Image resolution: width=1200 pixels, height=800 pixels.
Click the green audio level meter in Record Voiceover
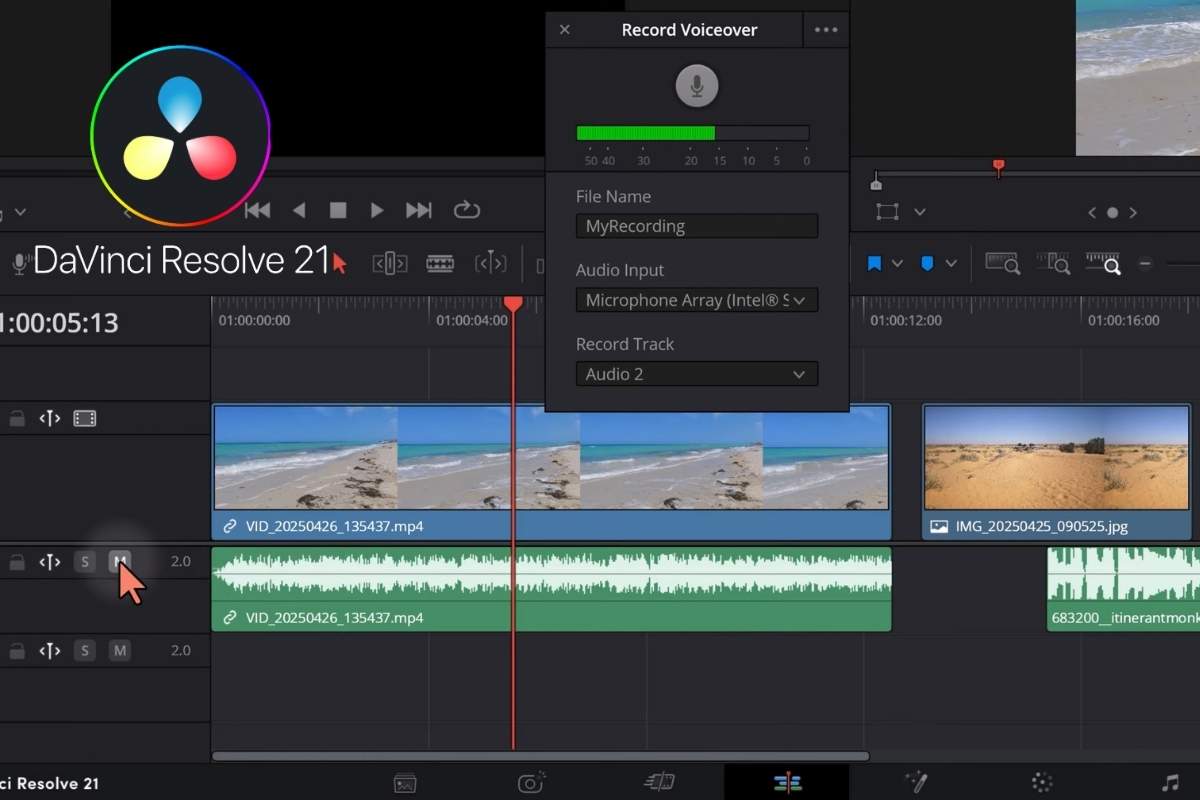[693, 133]
